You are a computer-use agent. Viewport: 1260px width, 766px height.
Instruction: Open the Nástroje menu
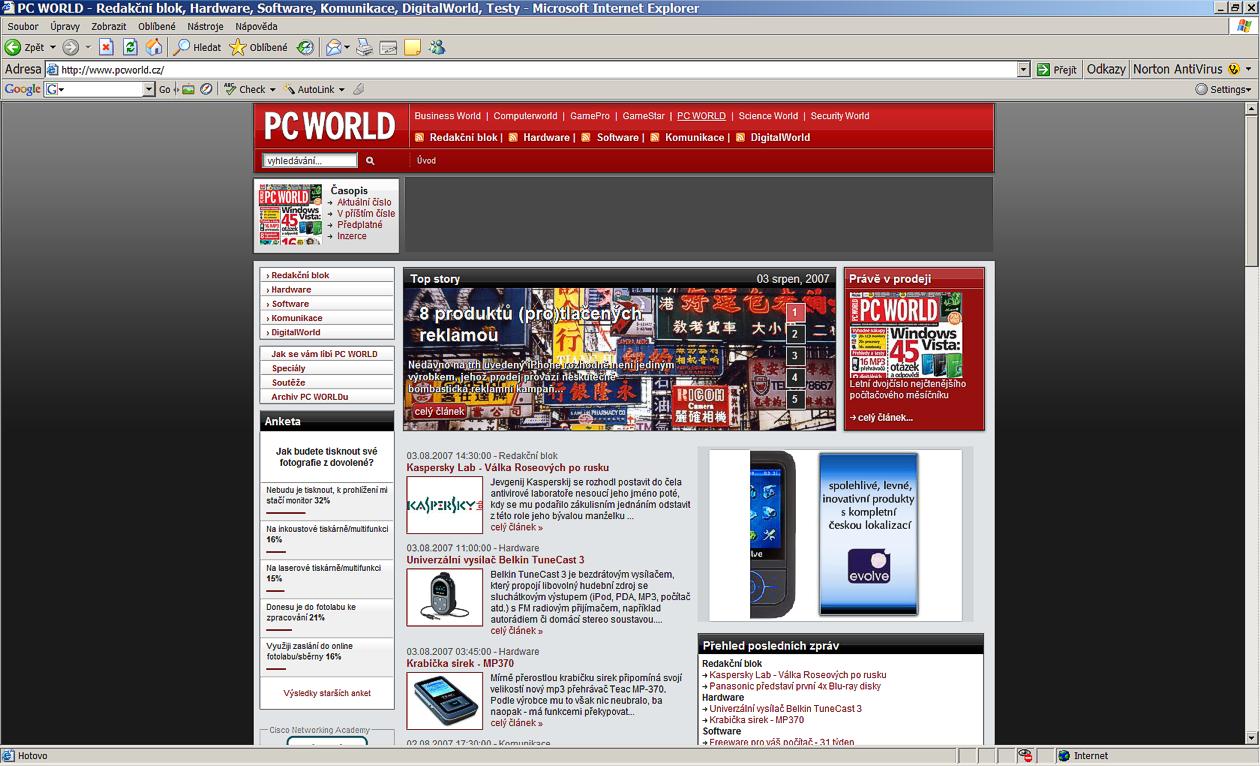tap(205, 26)
